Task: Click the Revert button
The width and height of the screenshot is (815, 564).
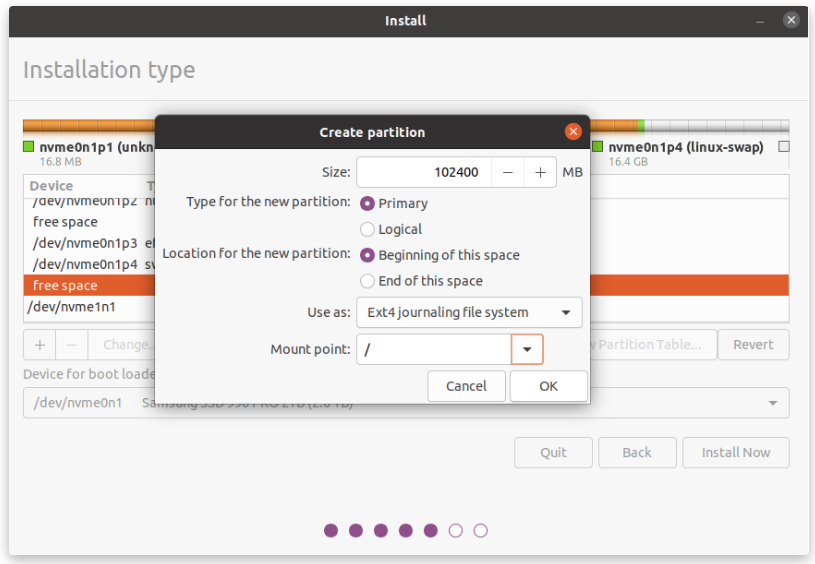Action: click(753, 345)
